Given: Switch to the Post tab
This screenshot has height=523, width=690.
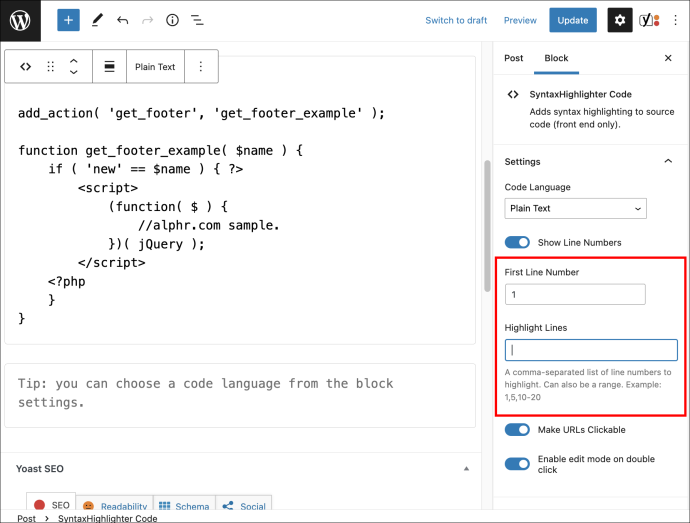Looking at the screenshot, I should tap(514, 58).
